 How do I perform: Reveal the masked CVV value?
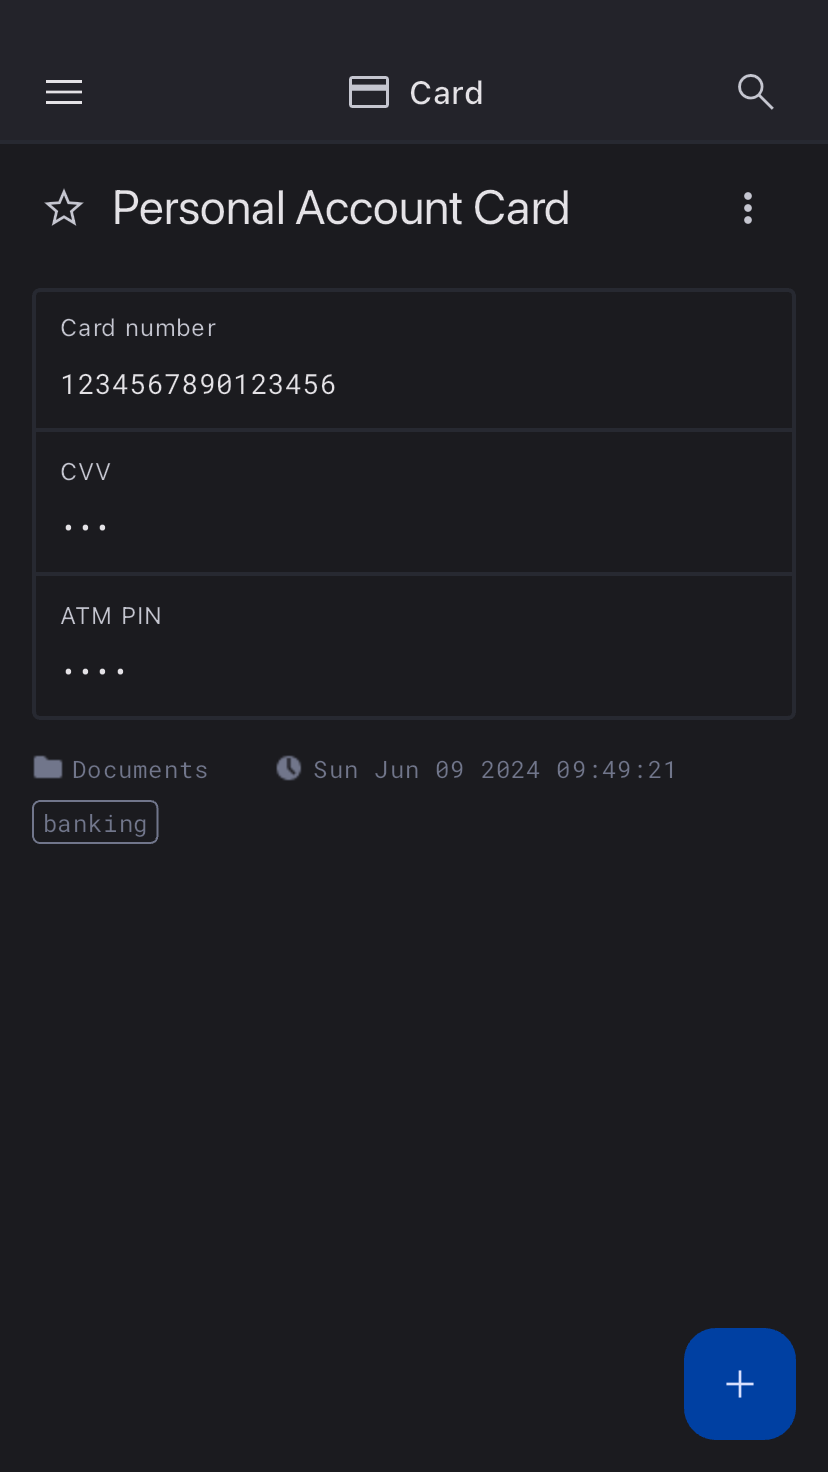click(x=85, y=527)
